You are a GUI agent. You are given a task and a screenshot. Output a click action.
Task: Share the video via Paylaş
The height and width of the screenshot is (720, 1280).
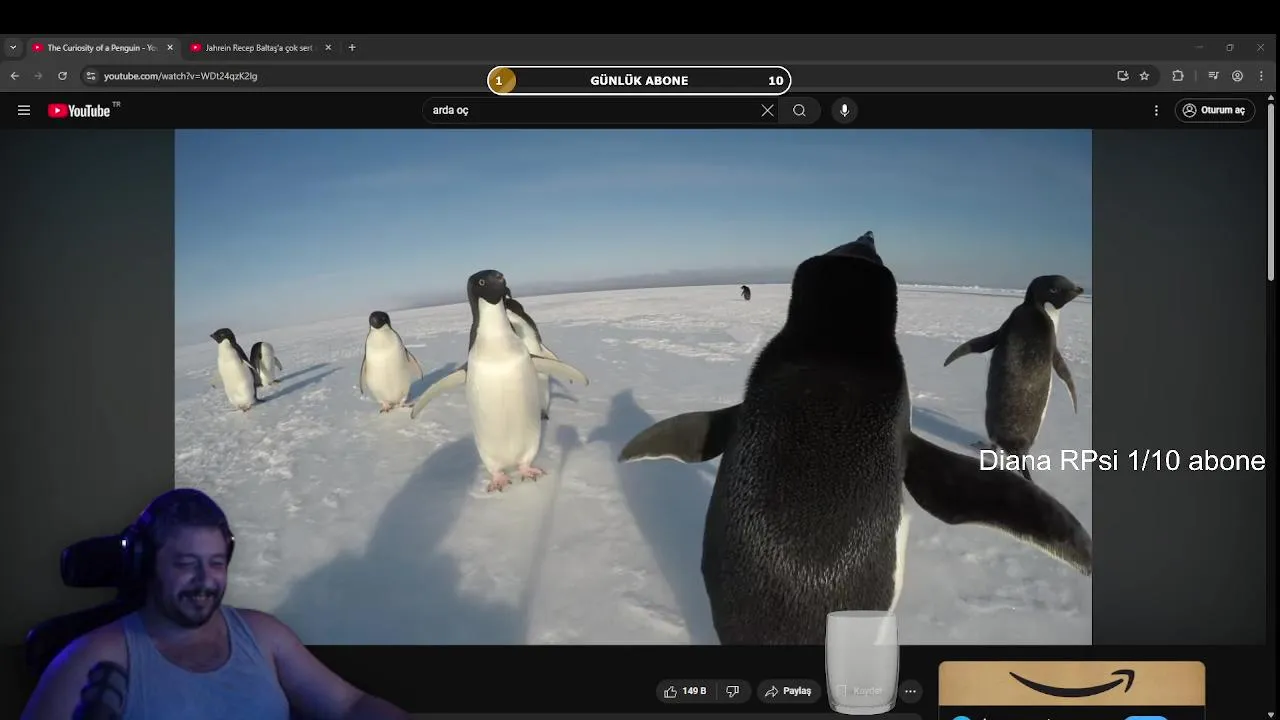(788, 691)
